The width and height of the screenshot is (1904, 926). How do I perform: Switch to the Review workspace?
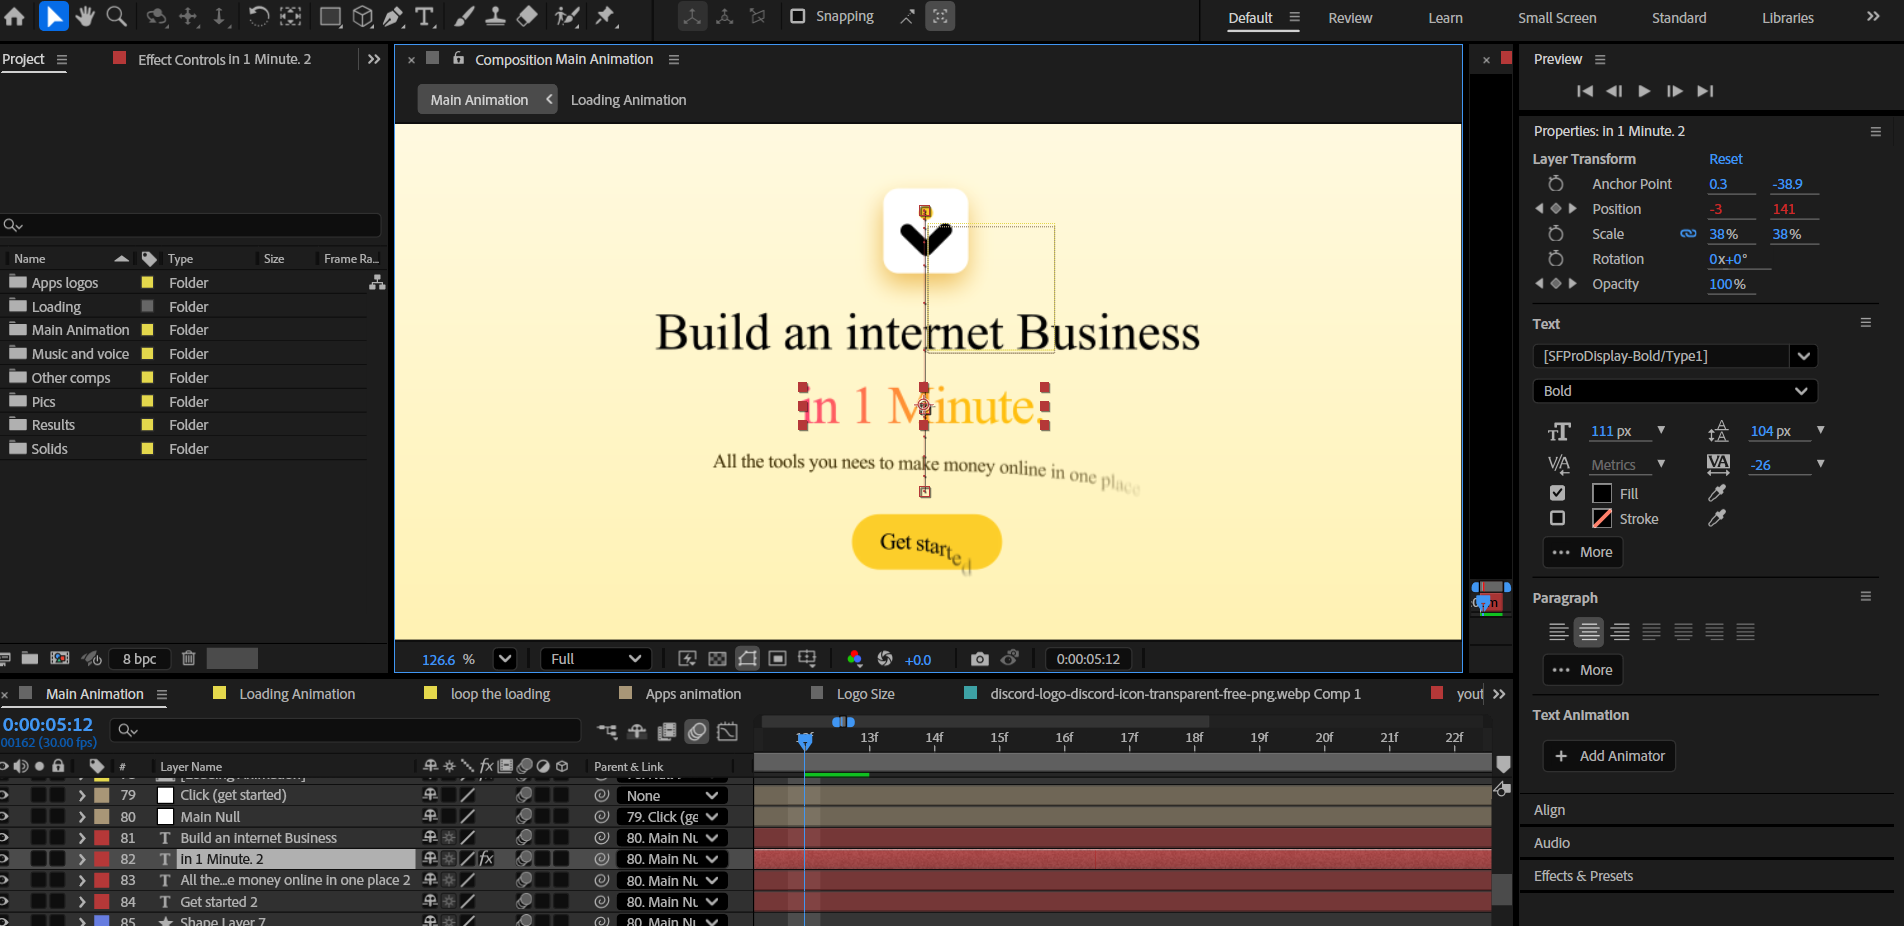[1350, 18]
